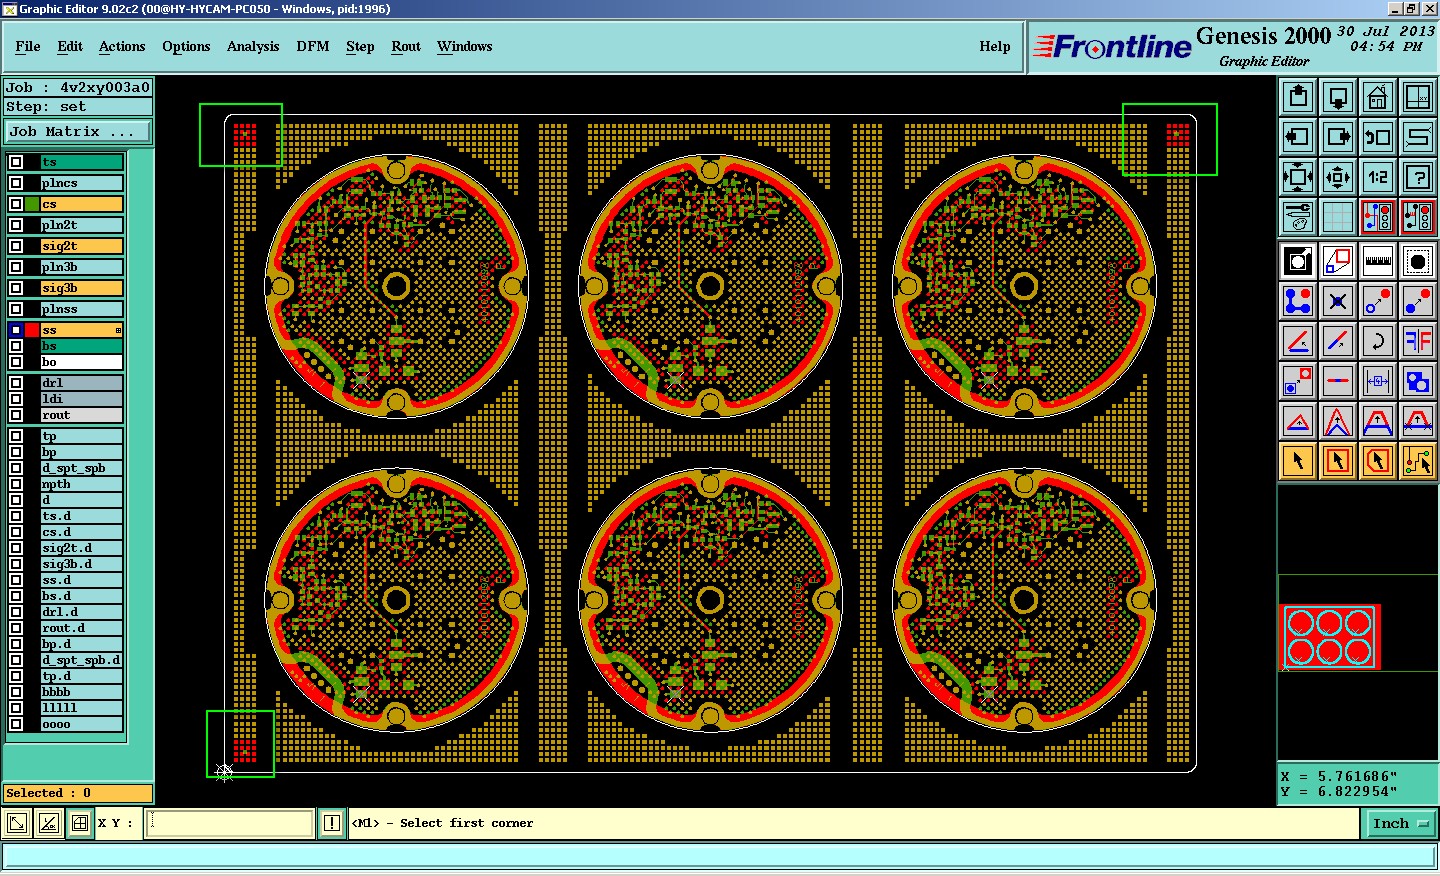
Task: Click the panel overview thumbnail
Action: [x=1331, y=637]
